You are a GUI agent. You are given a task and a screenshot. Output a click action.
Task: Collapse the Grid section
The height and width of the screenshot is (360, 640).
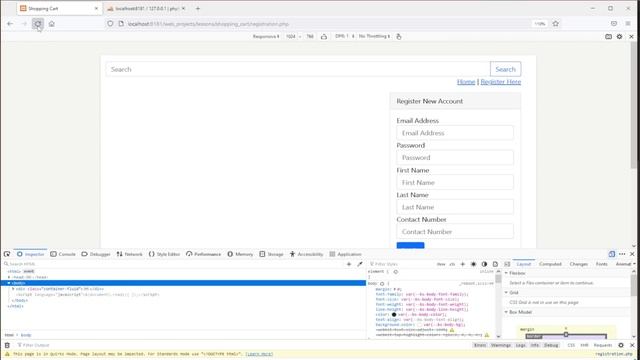coord(506,293)
